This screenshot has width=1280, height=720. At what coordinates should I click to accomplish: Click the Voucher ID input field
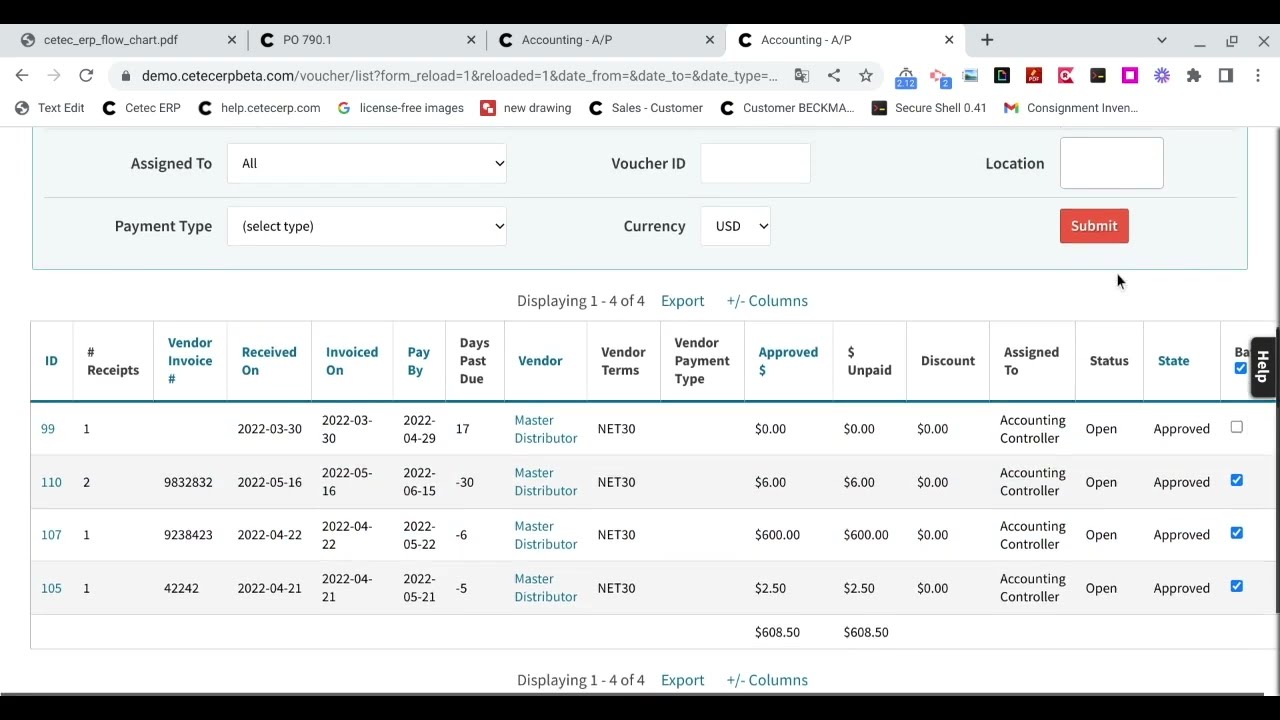(x=755, y=163)
